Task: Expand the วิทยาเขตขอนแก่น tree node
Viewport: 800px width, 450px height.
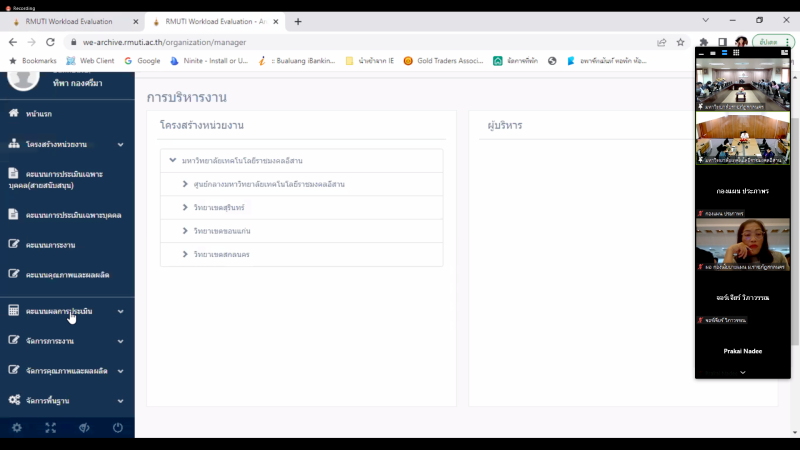Action: 185,231
